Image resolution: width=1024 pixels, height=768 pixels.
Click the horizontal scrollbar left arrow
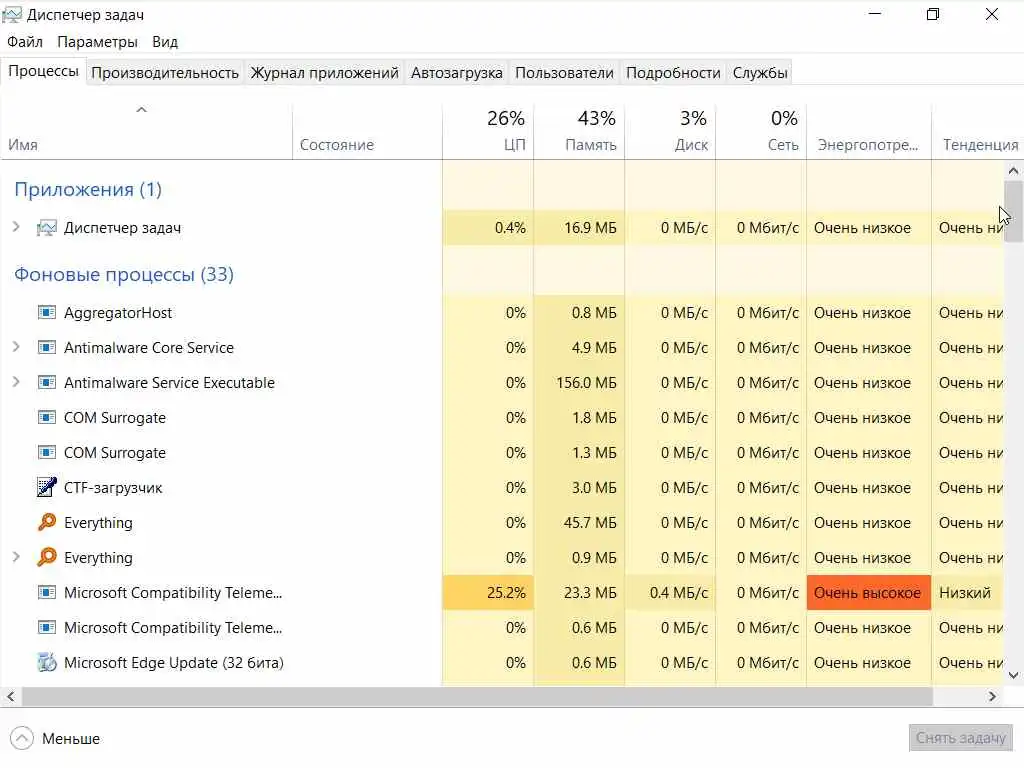click(10, 697)
